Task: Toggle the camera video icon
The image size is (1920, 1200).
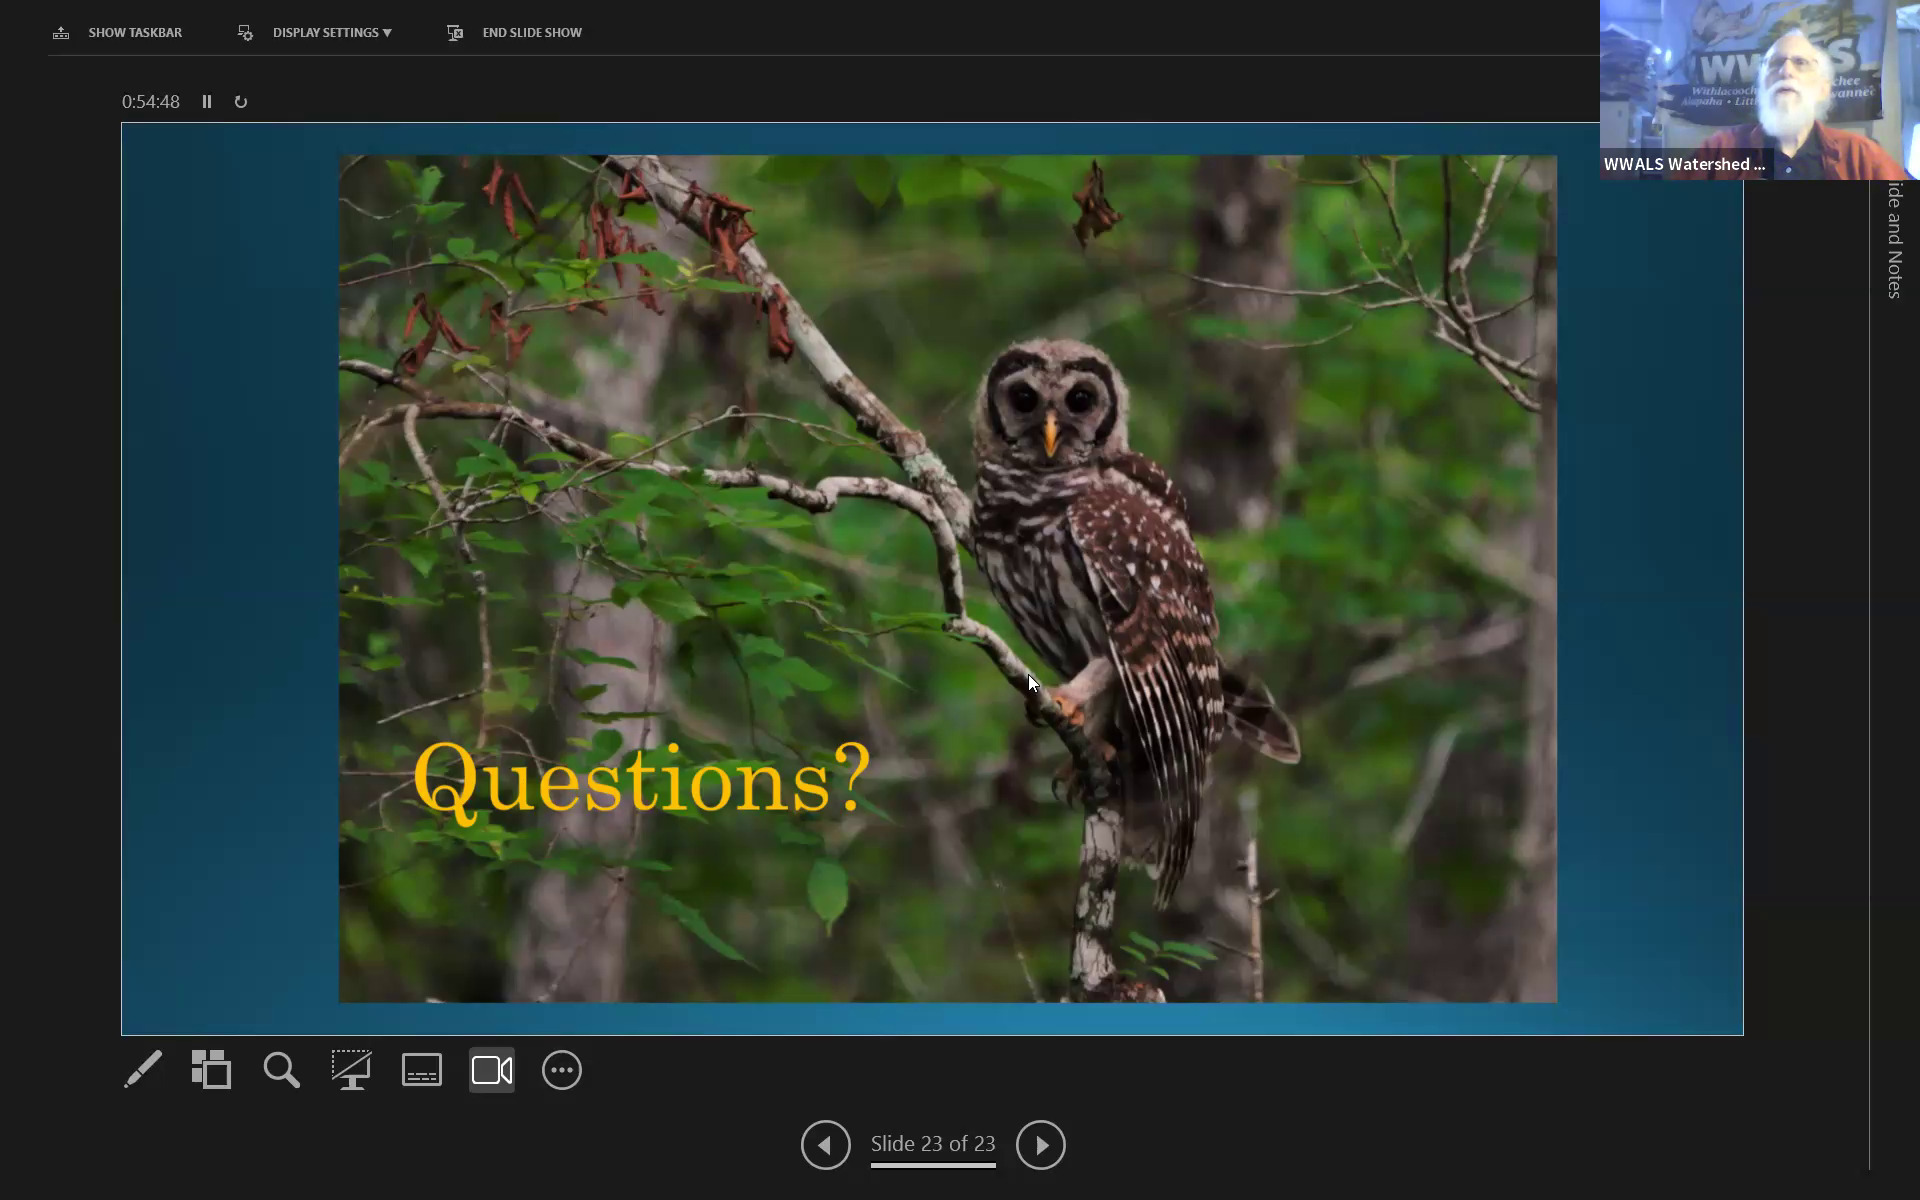Action: [x=492, y=1070]
